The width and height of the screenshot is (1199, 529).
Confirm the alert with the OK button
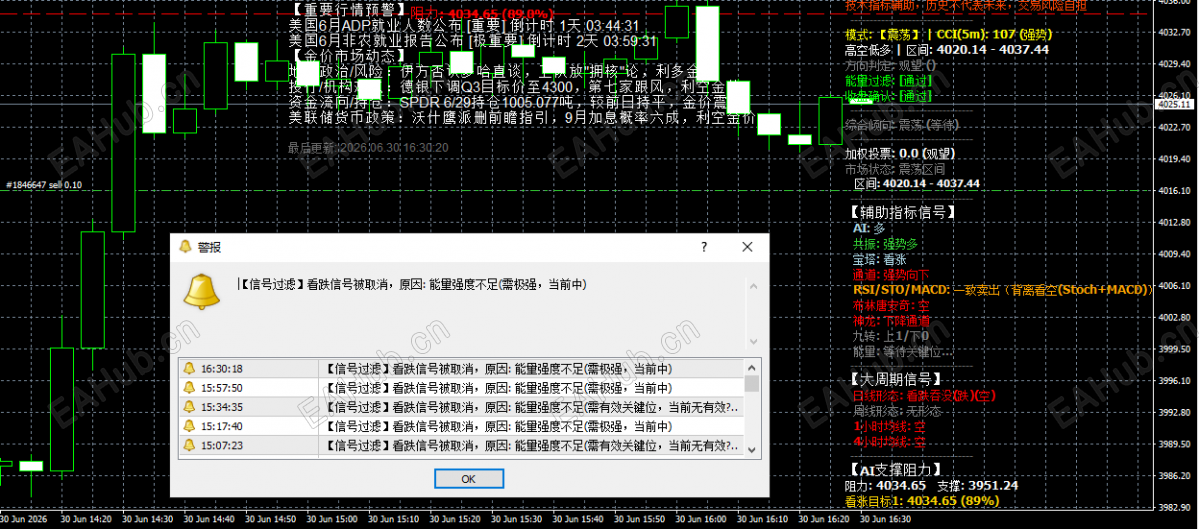coord(469,479)
